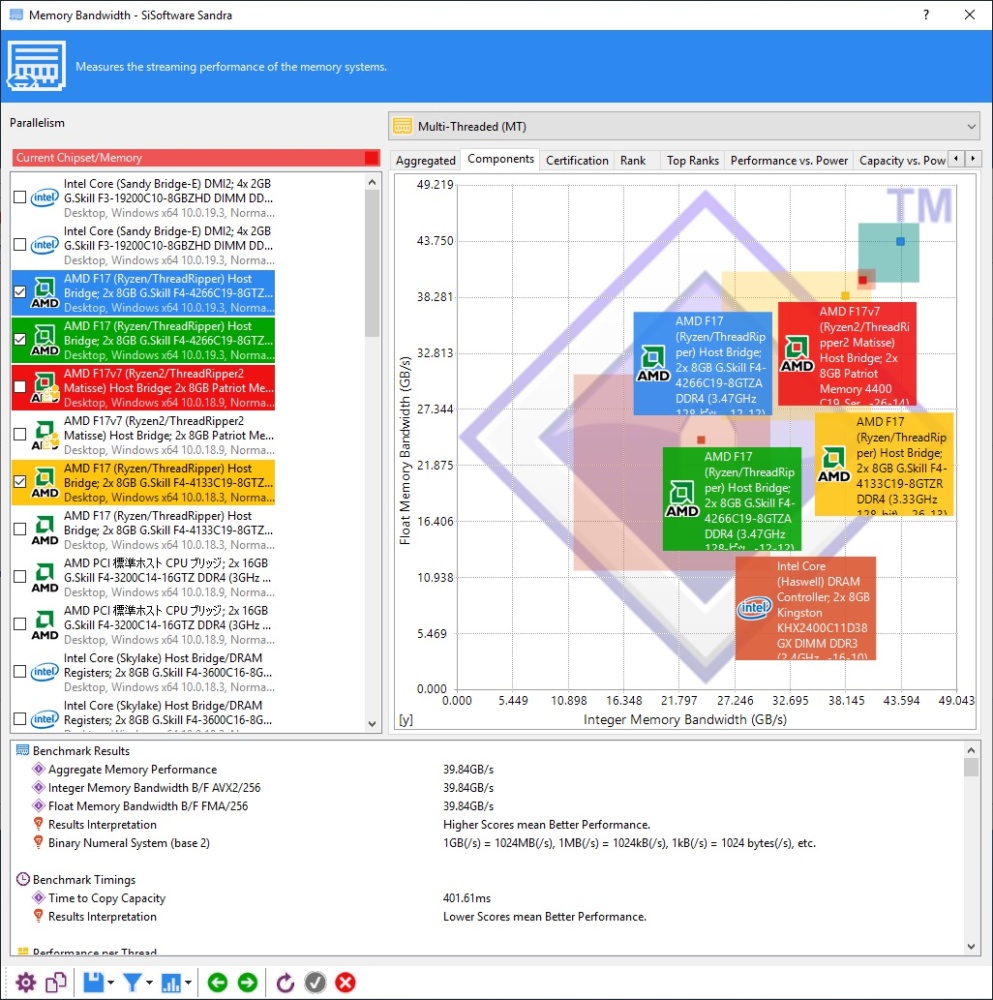Check the upper AMD PCI 2x 16GB row

coord(20,577)
